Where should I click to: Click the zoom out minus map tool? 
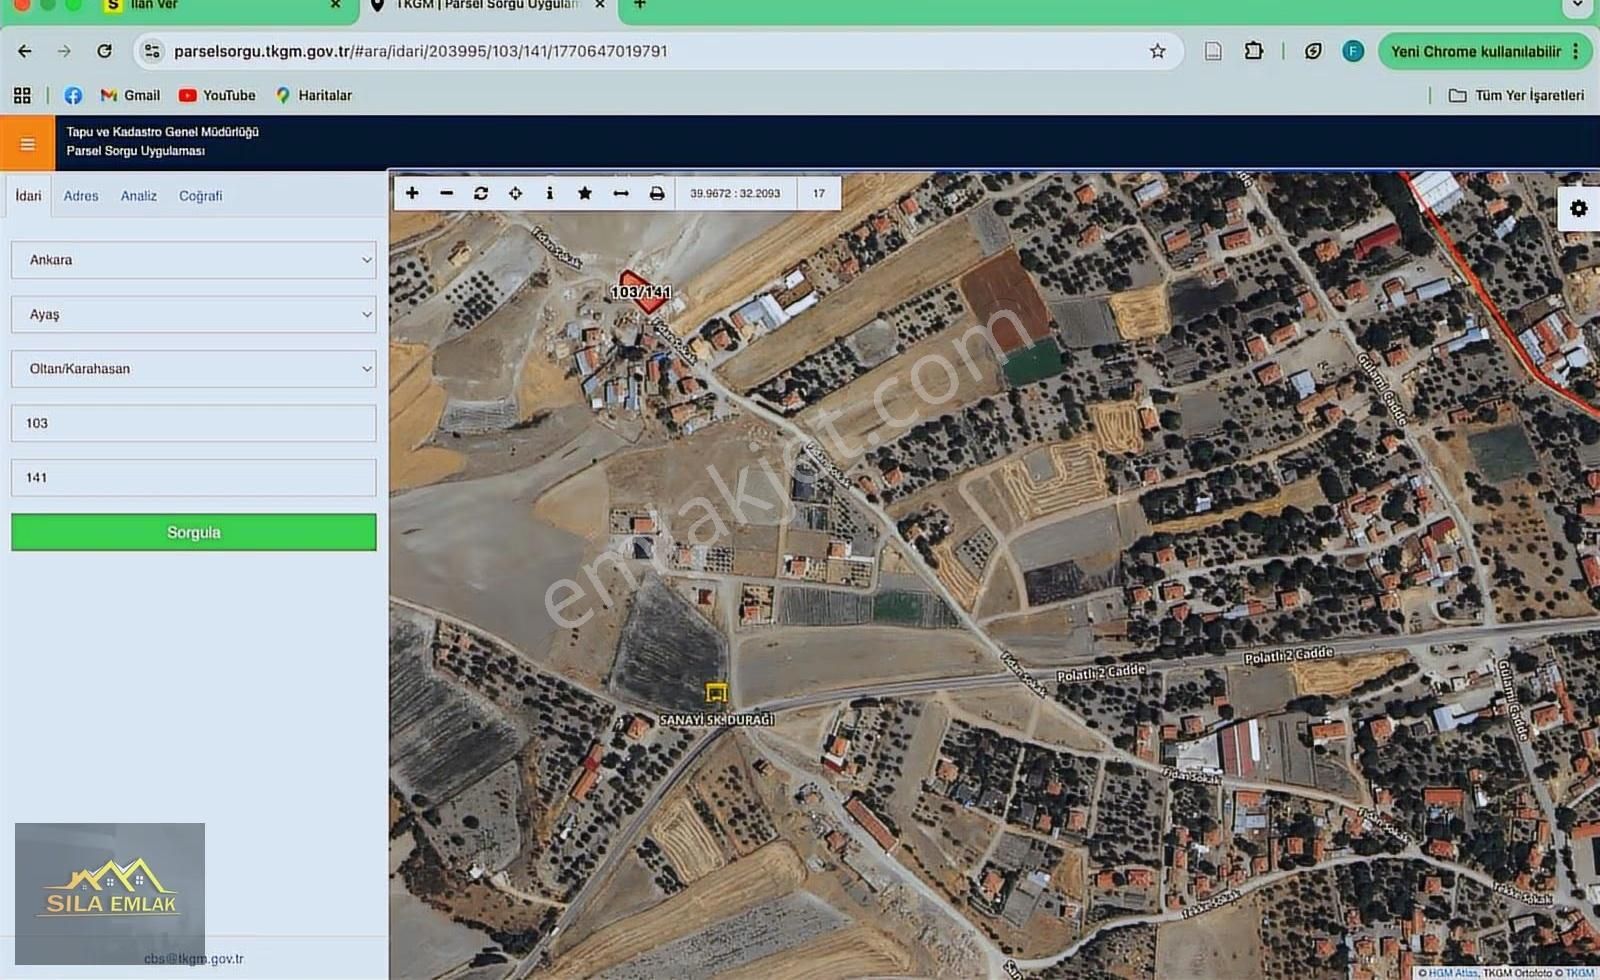446,193
